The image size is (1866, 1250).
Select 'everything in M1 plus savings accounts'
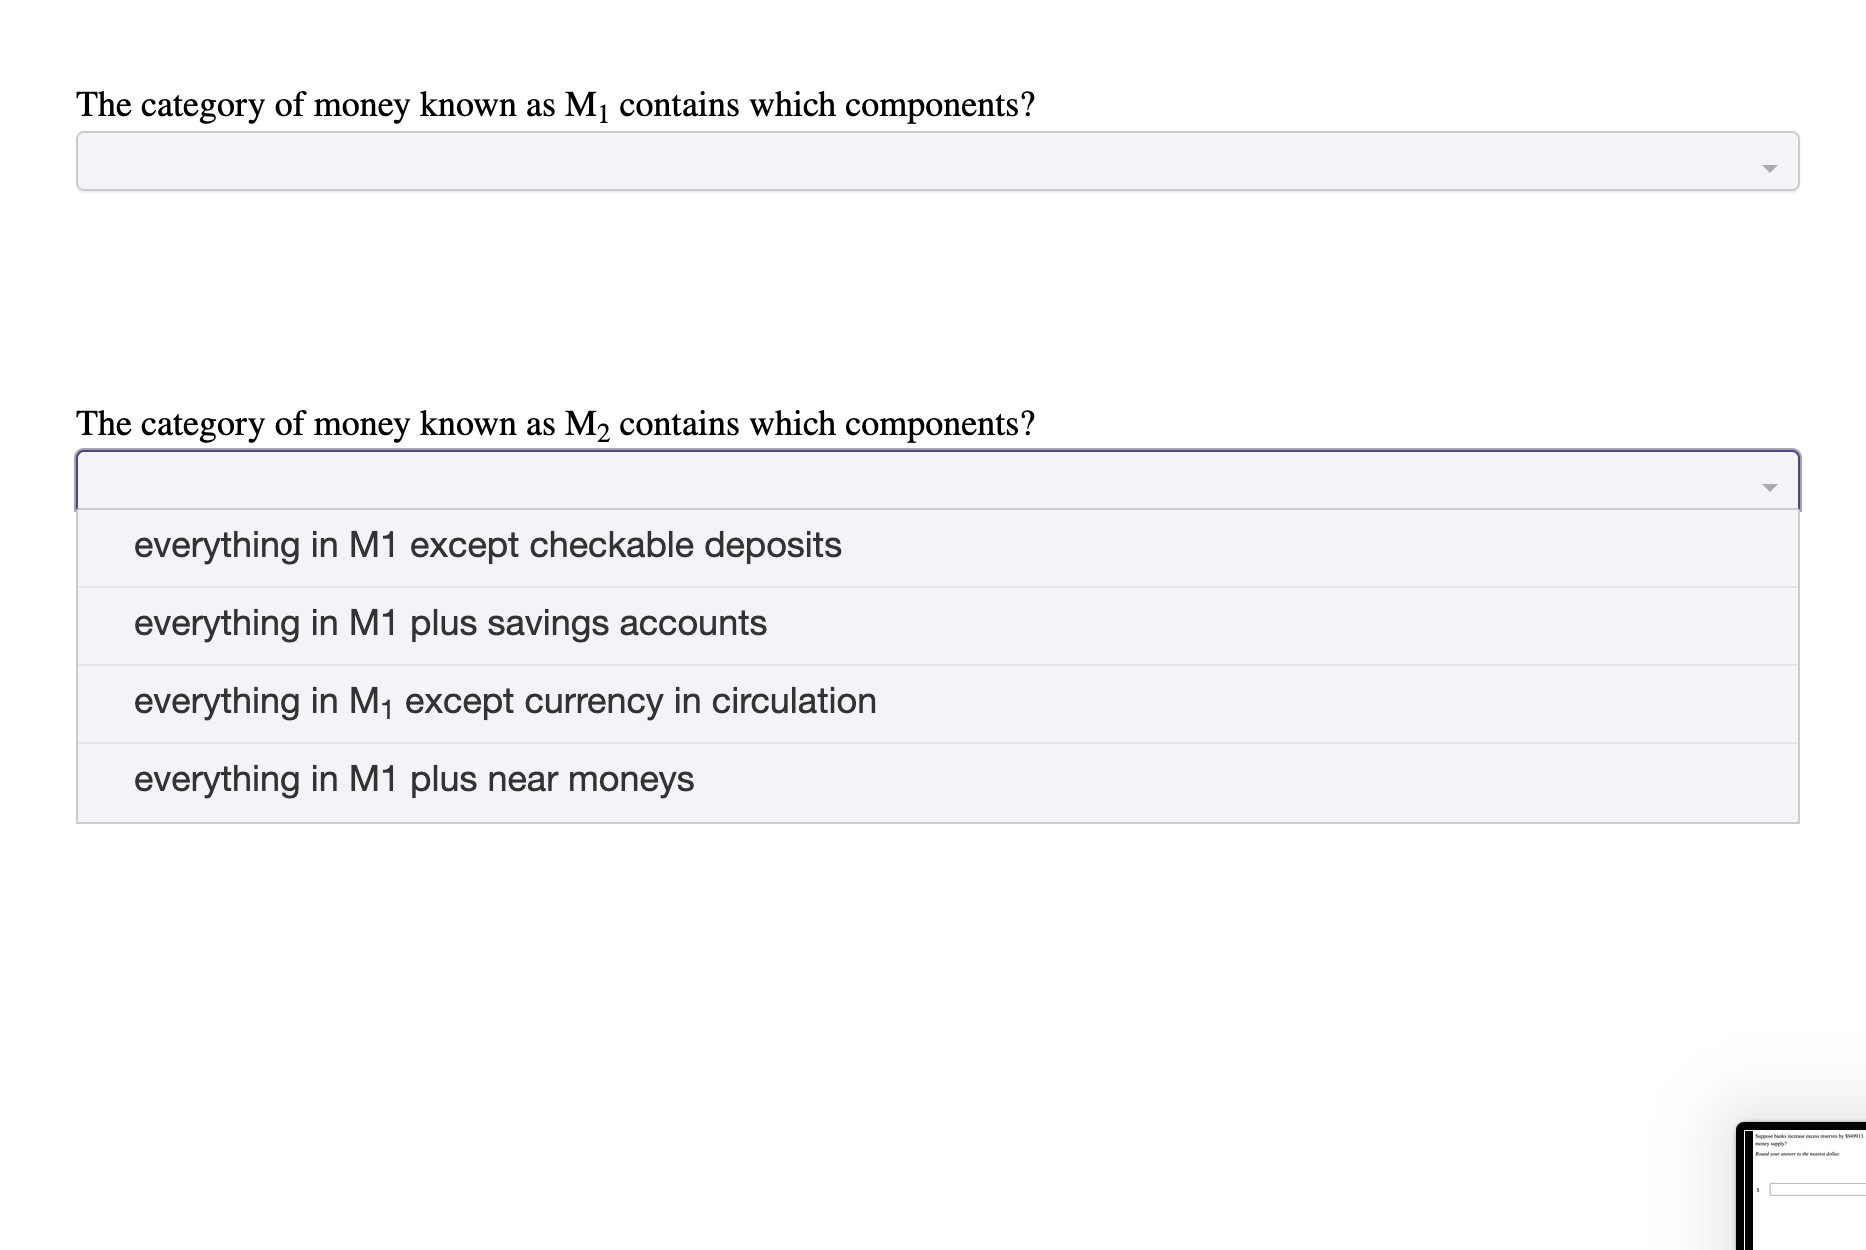450,623
